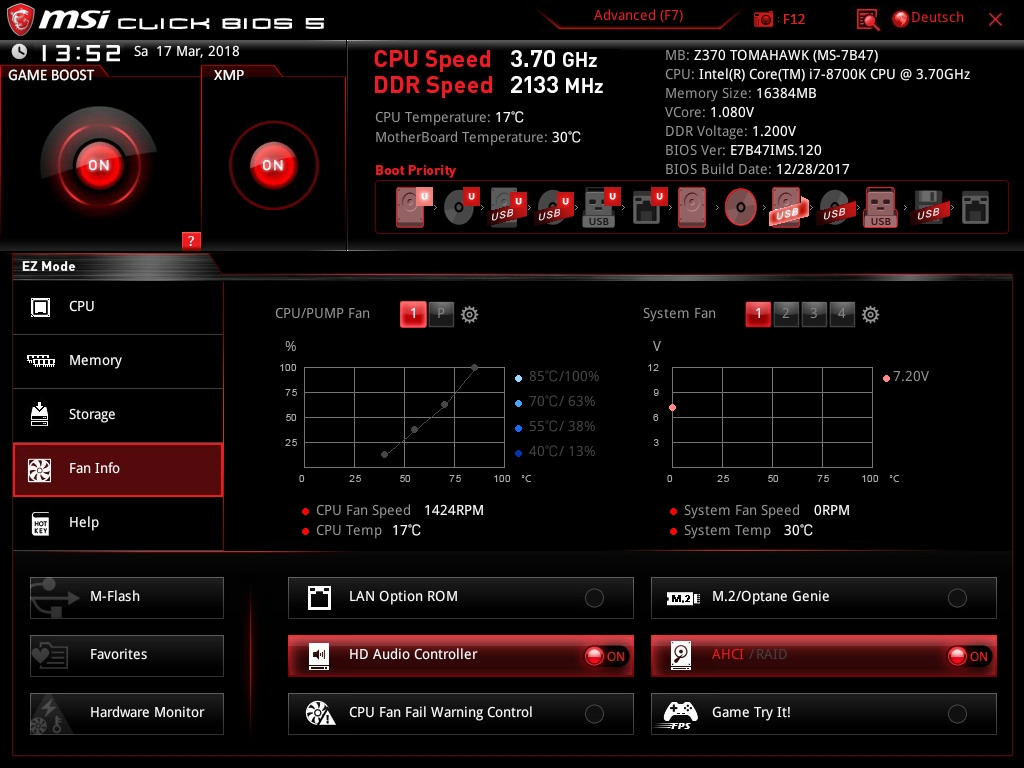Select CPU fan 1 button
The image size is (1024, 768).
coord(413,314)
